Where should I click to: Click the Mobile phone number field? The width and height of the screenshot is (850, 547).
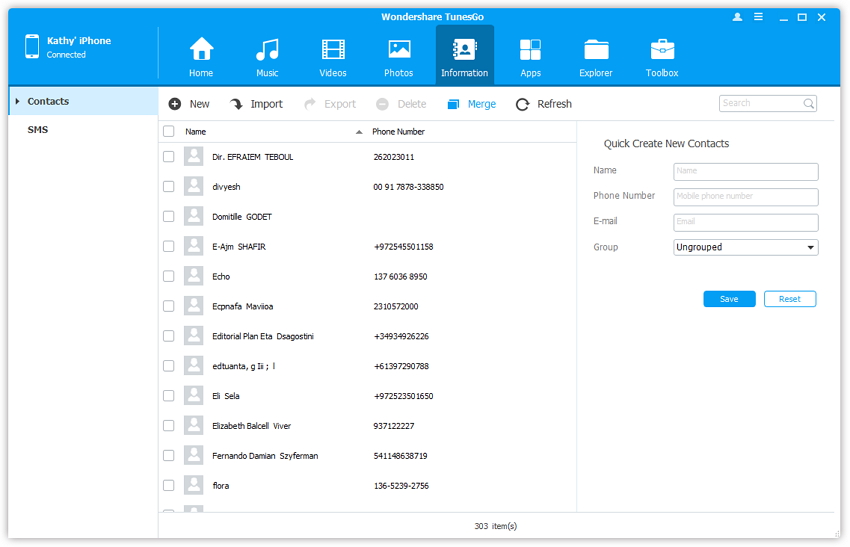(746, 197)
